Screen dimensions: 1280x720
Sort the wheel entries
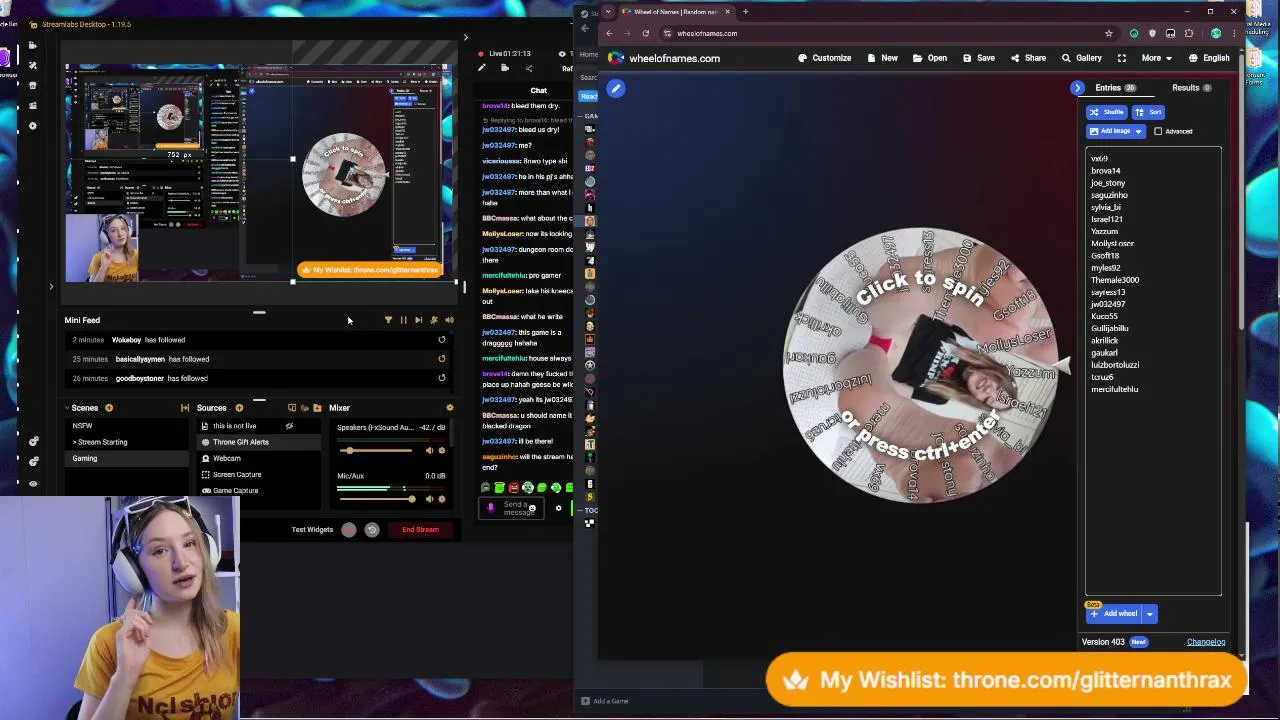pos(1148,112)
